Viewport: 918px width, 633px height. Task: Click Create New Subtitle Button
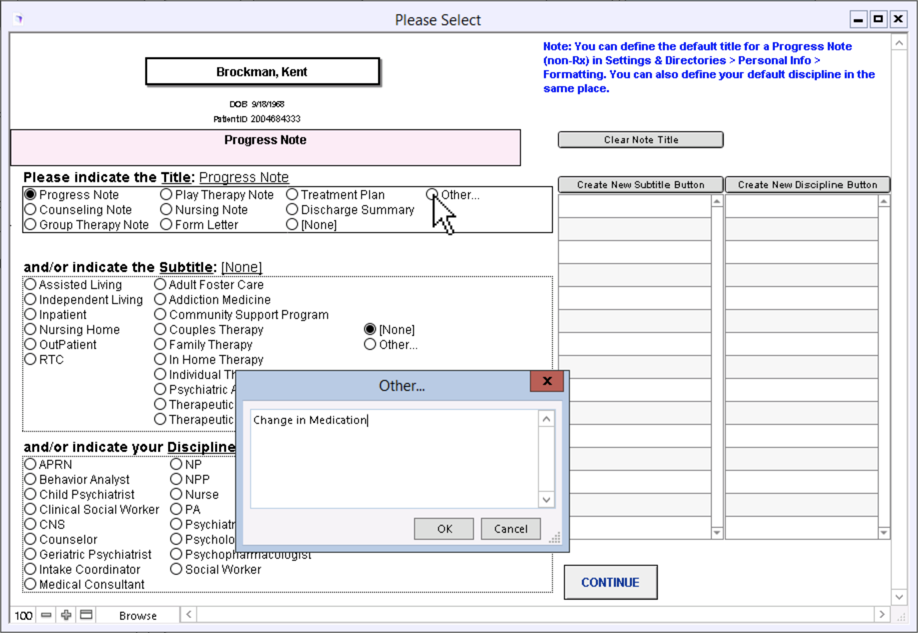coord(640,185)
